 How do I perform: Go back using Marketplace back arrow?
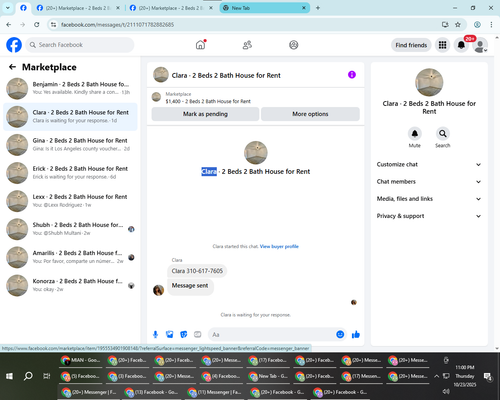[x=12, y=67]
